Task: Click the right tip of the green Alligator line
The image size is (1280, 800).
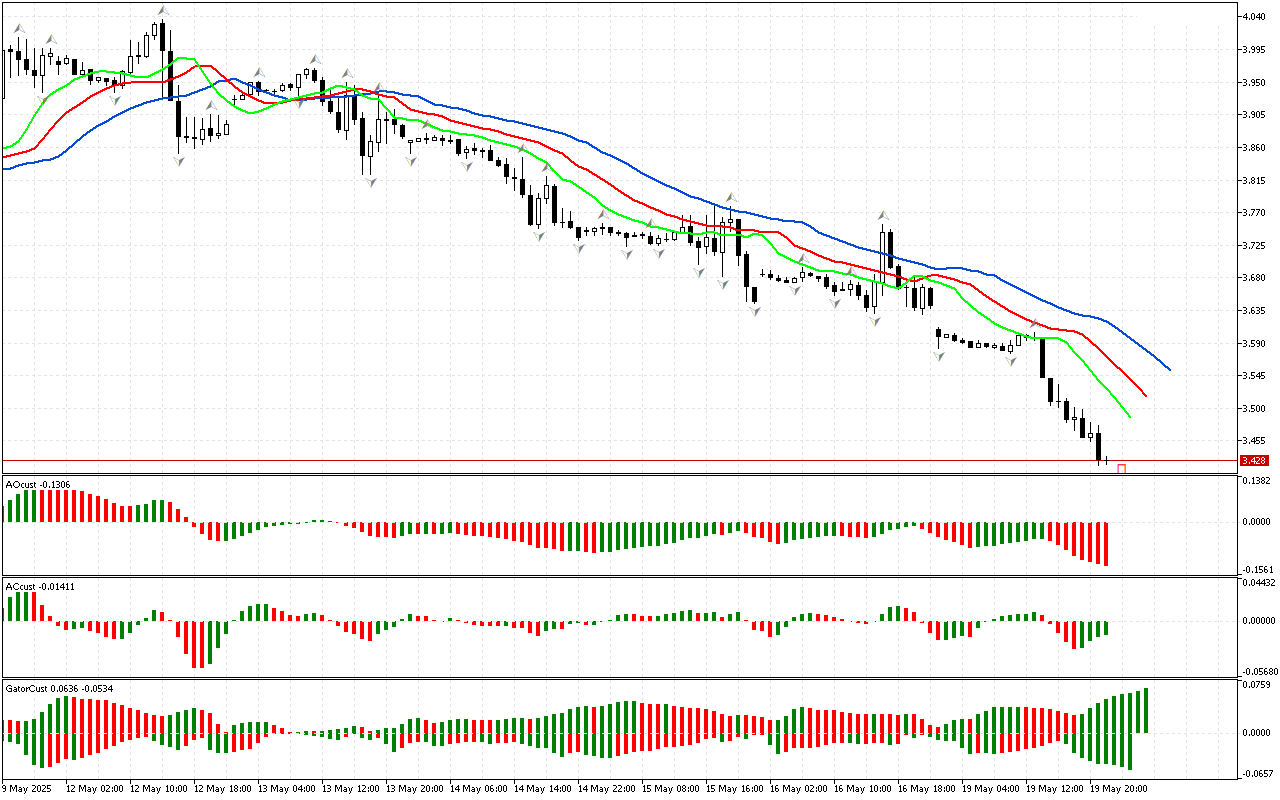Action: coord(1129,416)
